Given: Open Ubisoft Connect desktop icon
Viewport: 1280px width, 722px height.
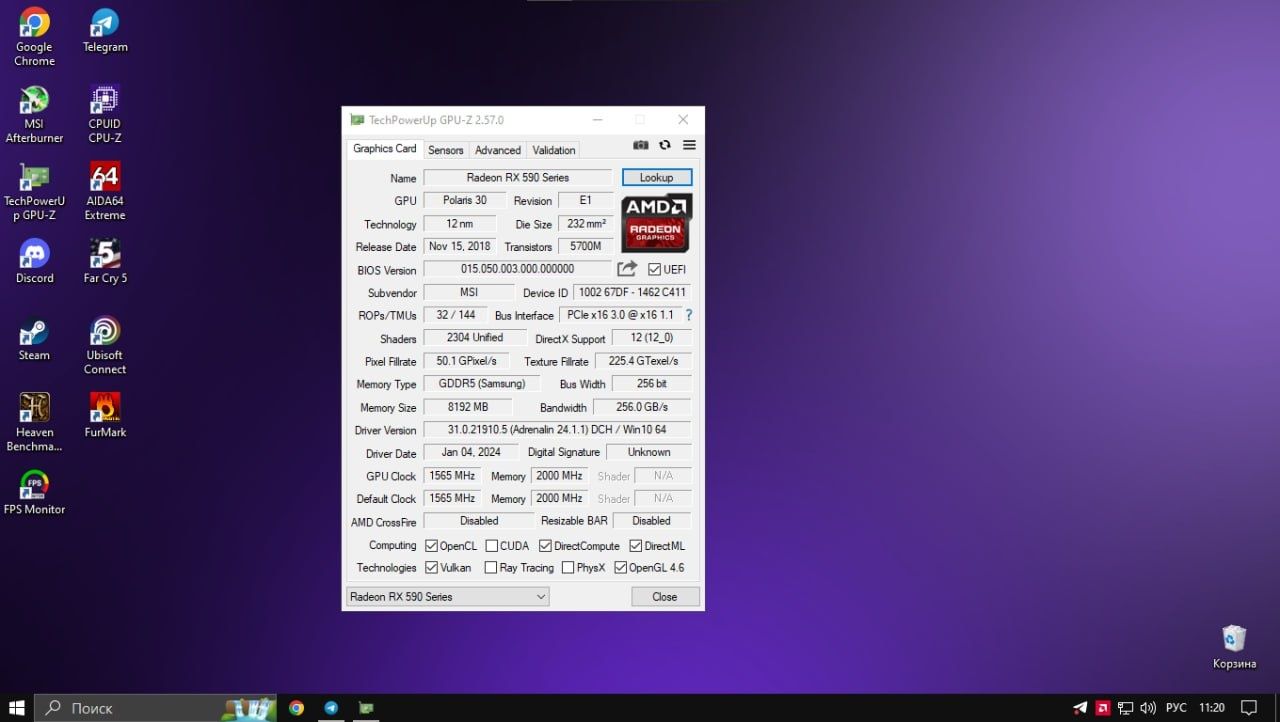Looking at the screenshot, I should coord(105,346).
